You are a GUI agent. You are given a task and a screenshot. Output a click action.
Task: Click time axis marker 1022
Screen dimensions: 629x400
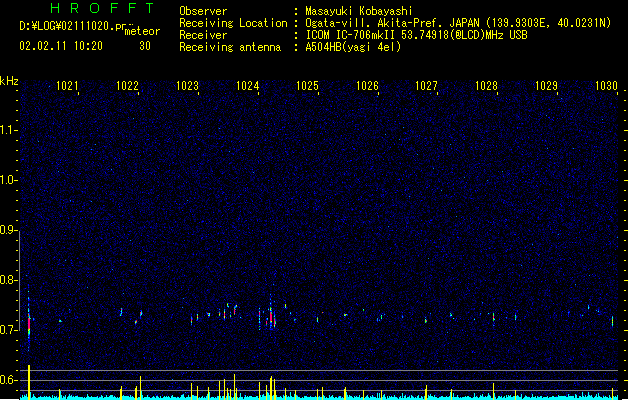coord(127,86)
